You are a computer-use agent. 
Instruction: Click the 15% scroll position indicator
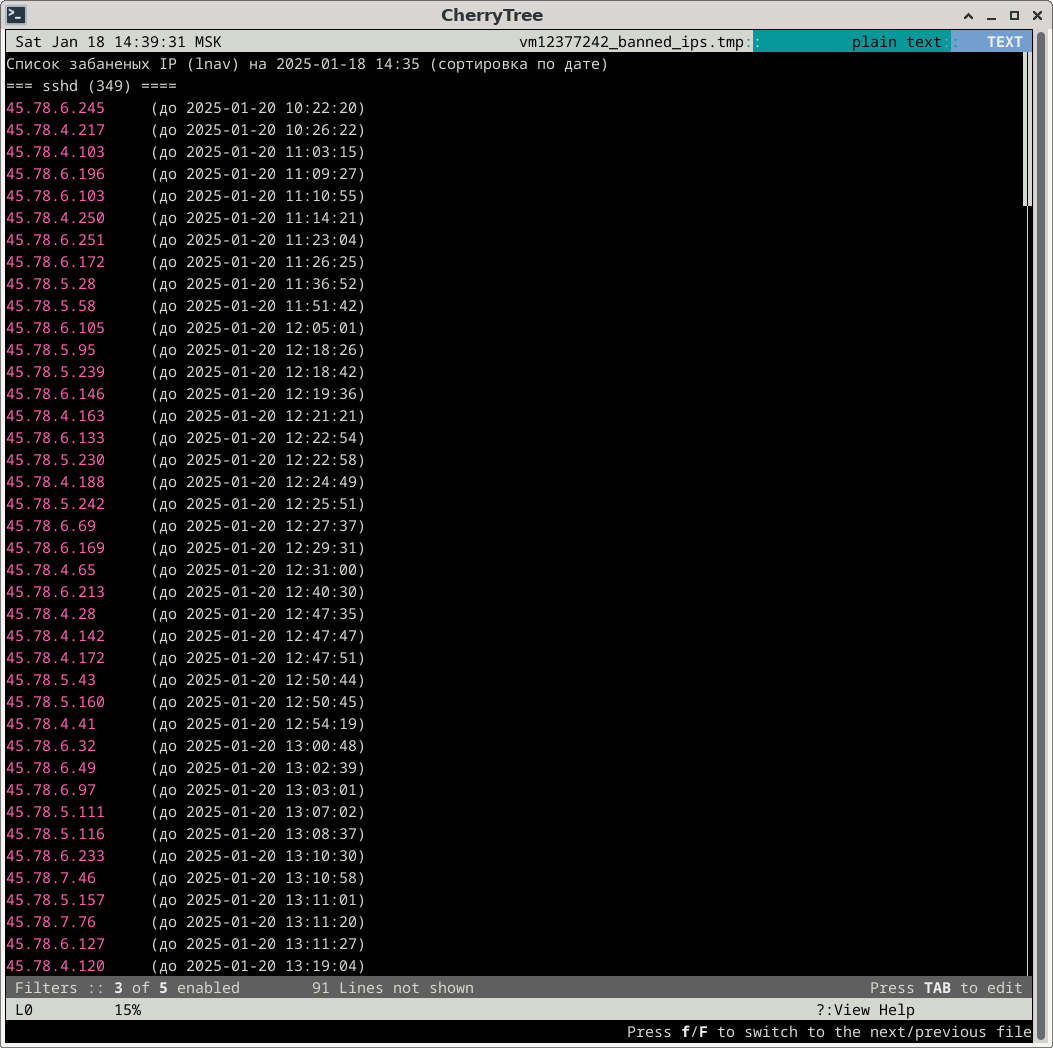(x=127, y=1010)
